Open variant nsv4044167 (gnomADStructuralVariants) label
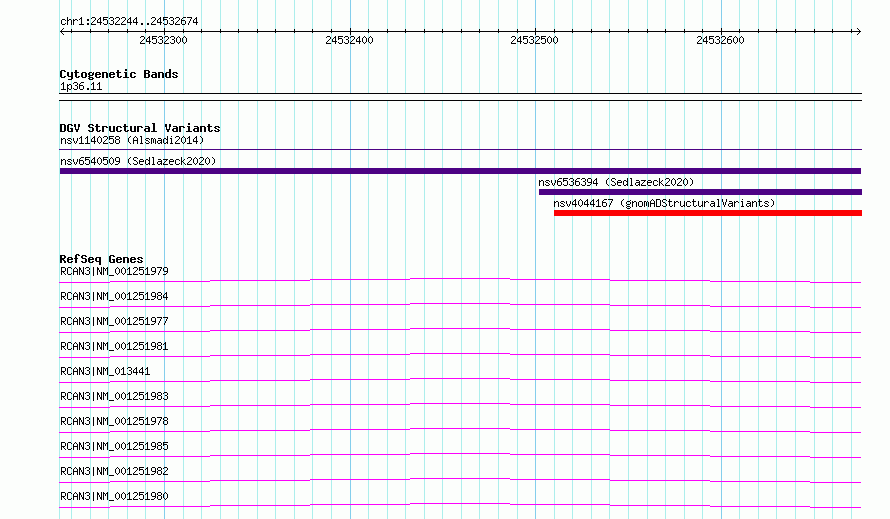 pyautogui.click(x=664, y=203)
